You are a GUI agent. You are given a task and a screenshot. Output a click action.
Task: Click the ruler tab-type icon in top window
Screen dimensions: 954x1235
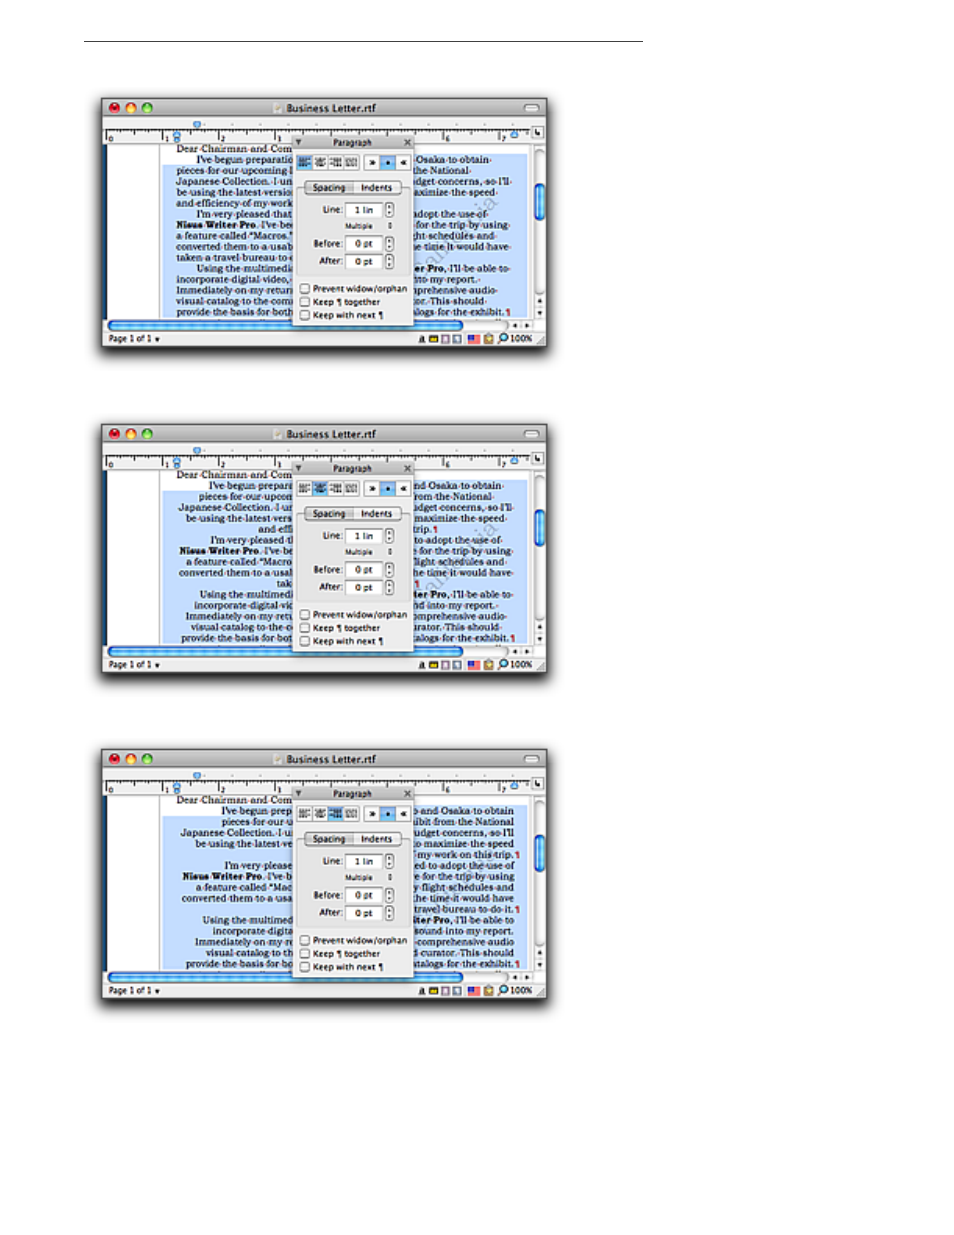(538, 132)
